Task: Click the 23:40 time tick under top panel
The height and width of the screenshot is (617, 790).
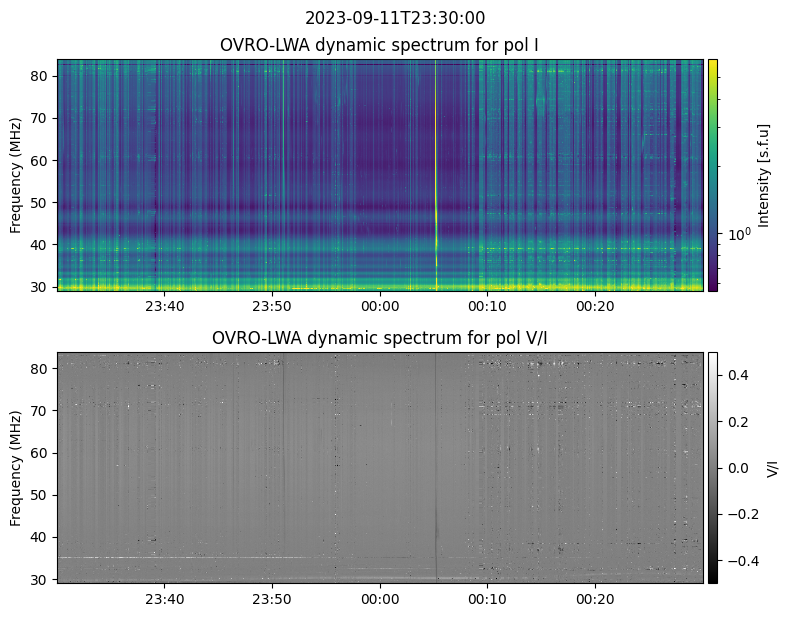Action: pyautogui.click(x=164, y=306)
